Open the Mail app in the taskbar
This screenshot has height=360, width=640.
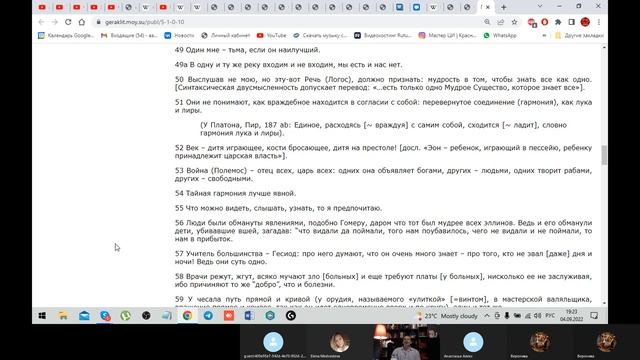point(84,316)
